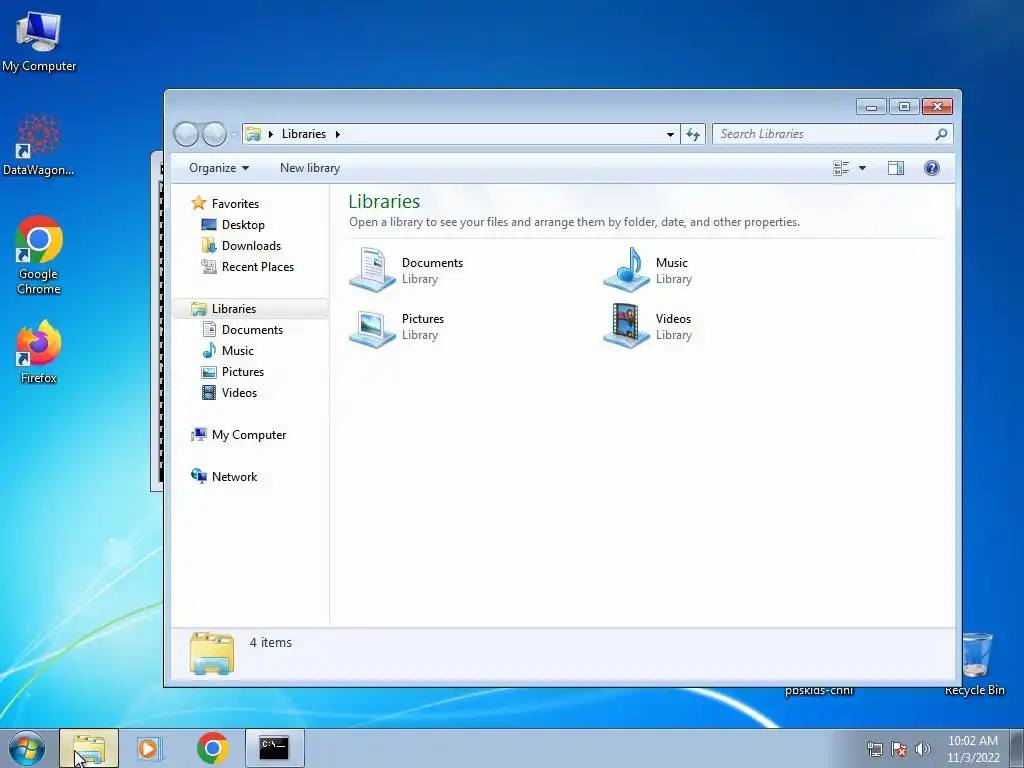Open the Music library icon in main pane
Image resolution: width=1024 pixels, height=768 pixels.
(626, 270)
